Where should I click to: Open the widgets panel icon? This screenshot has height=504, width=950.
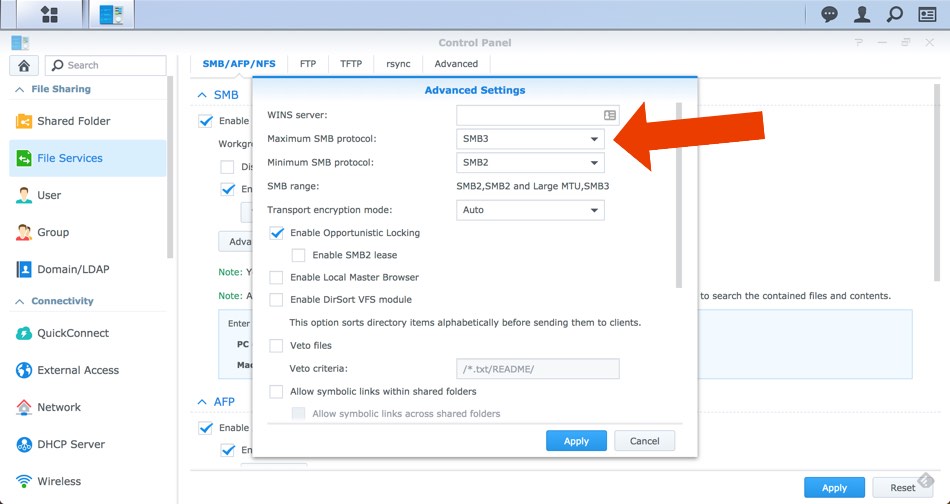coord(927,15)
